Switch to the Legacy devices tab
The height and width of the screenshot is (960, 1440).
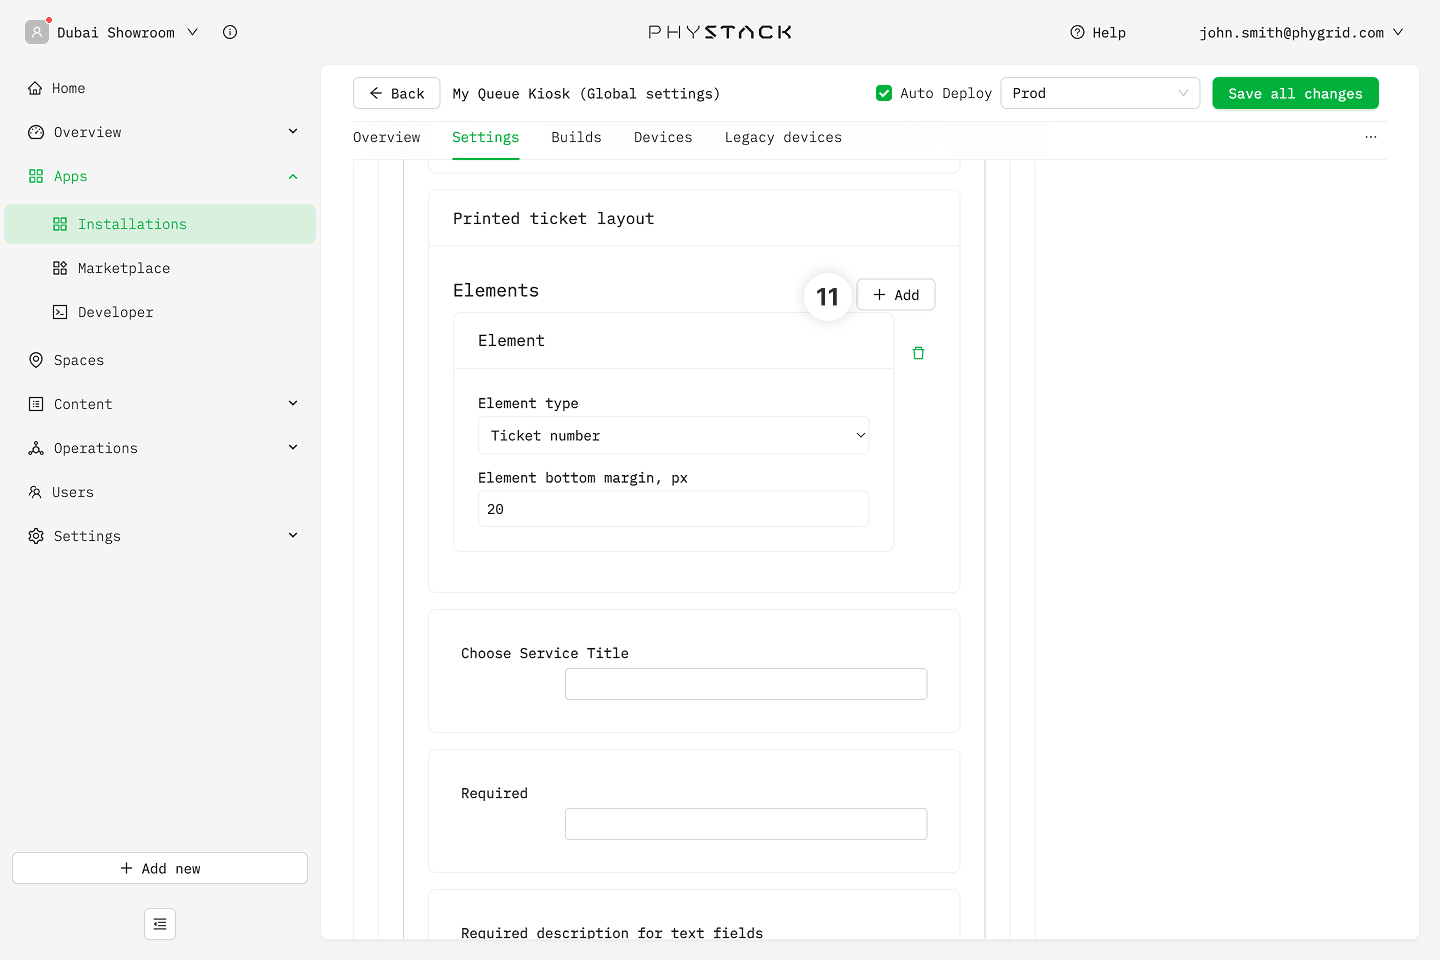point(783,137)
